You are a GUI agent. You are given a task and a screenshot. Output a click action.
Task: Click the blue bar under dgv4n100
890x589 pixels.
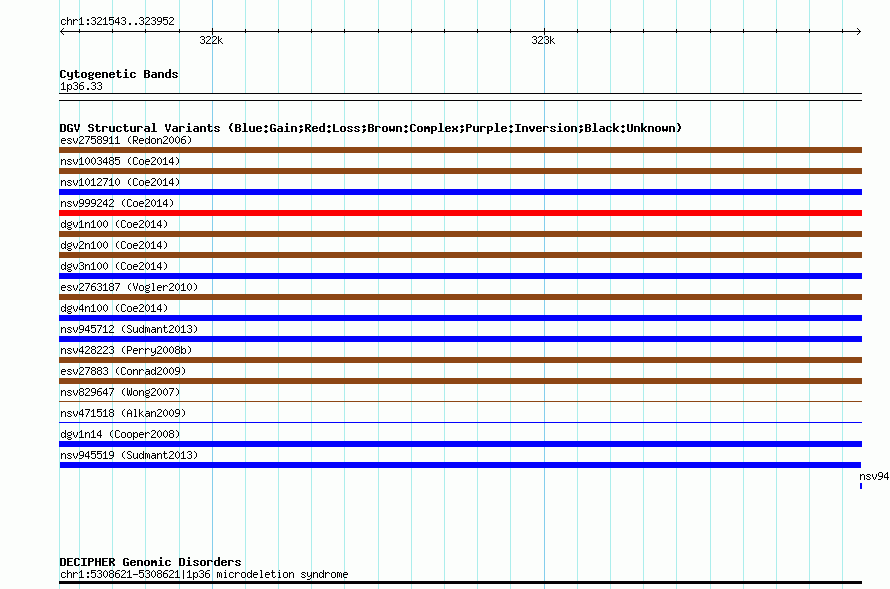coord(460,318)
